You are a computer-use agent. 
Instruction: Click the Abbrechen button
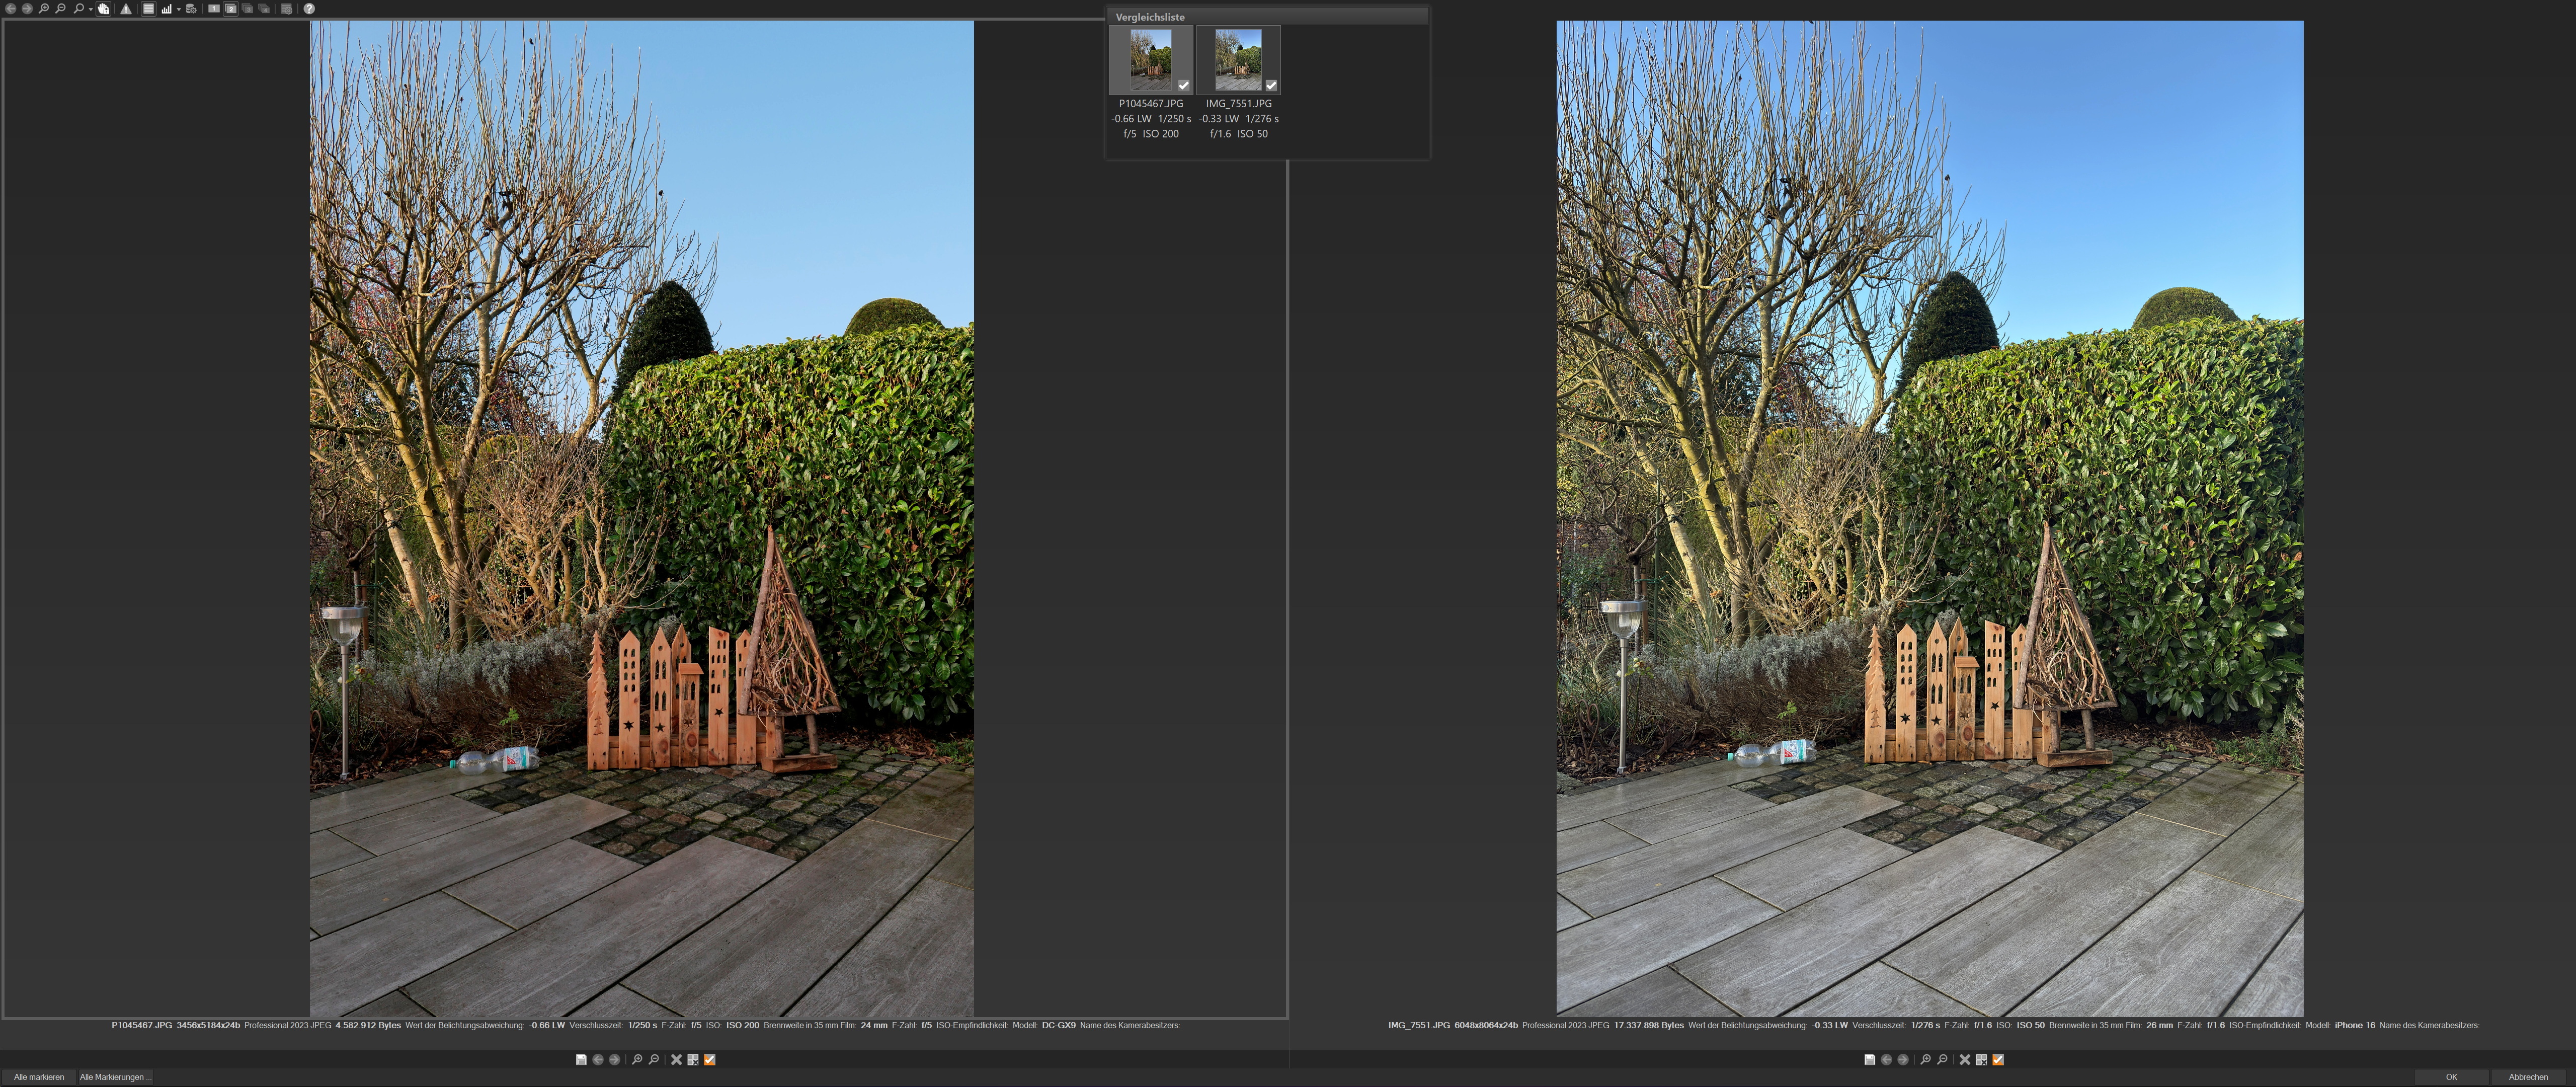pos(2528,1077)
